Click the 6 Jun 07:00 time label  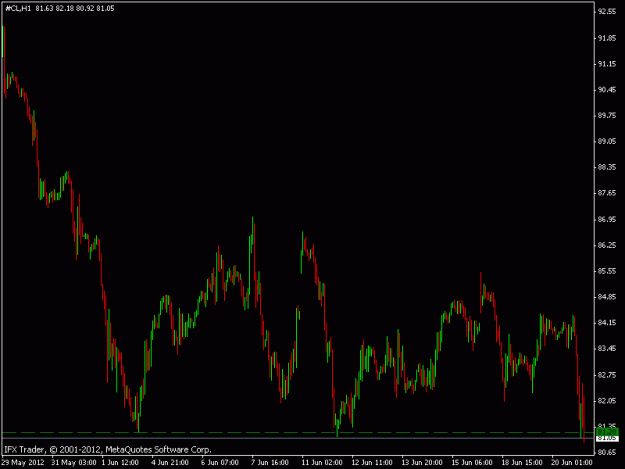point(220,463)
